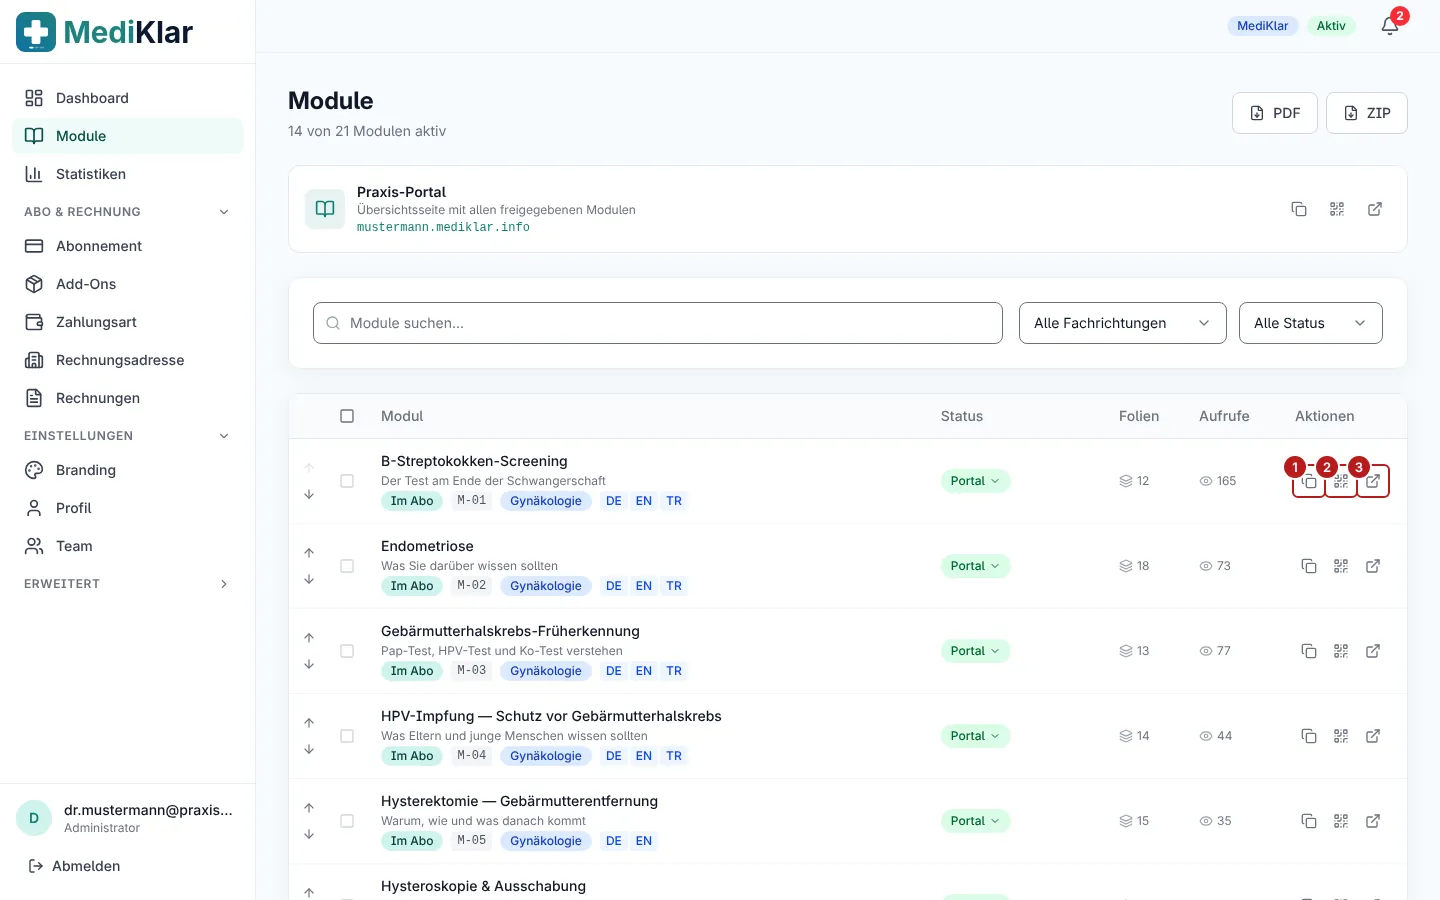Click the Aufrufe column header
The image size is (1440, 900).
(x=1224, y=416)
